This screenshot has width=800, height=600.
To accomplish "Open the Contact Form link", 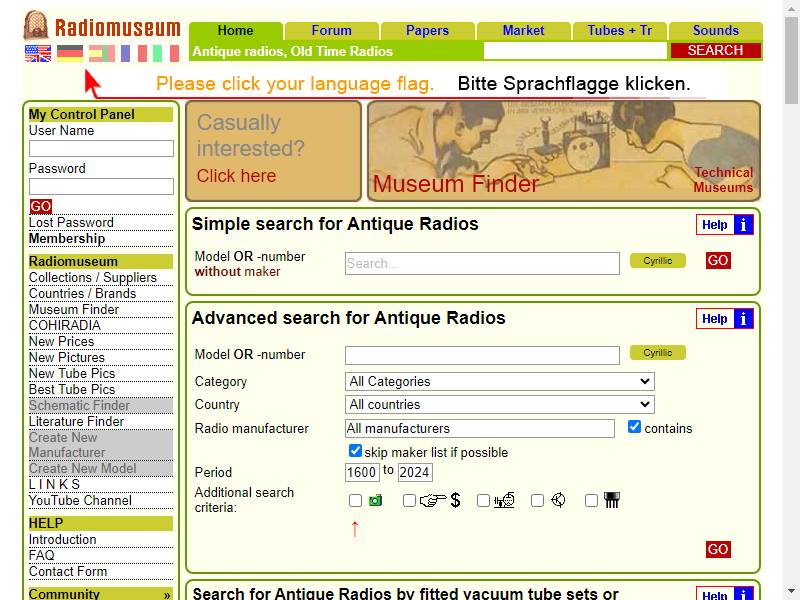I will click(x=68, y=571).
